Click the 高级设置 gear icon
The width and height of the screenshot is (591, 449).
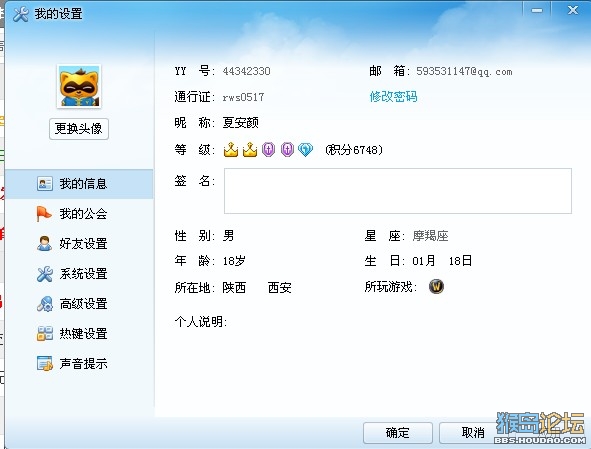click(45, 304)
